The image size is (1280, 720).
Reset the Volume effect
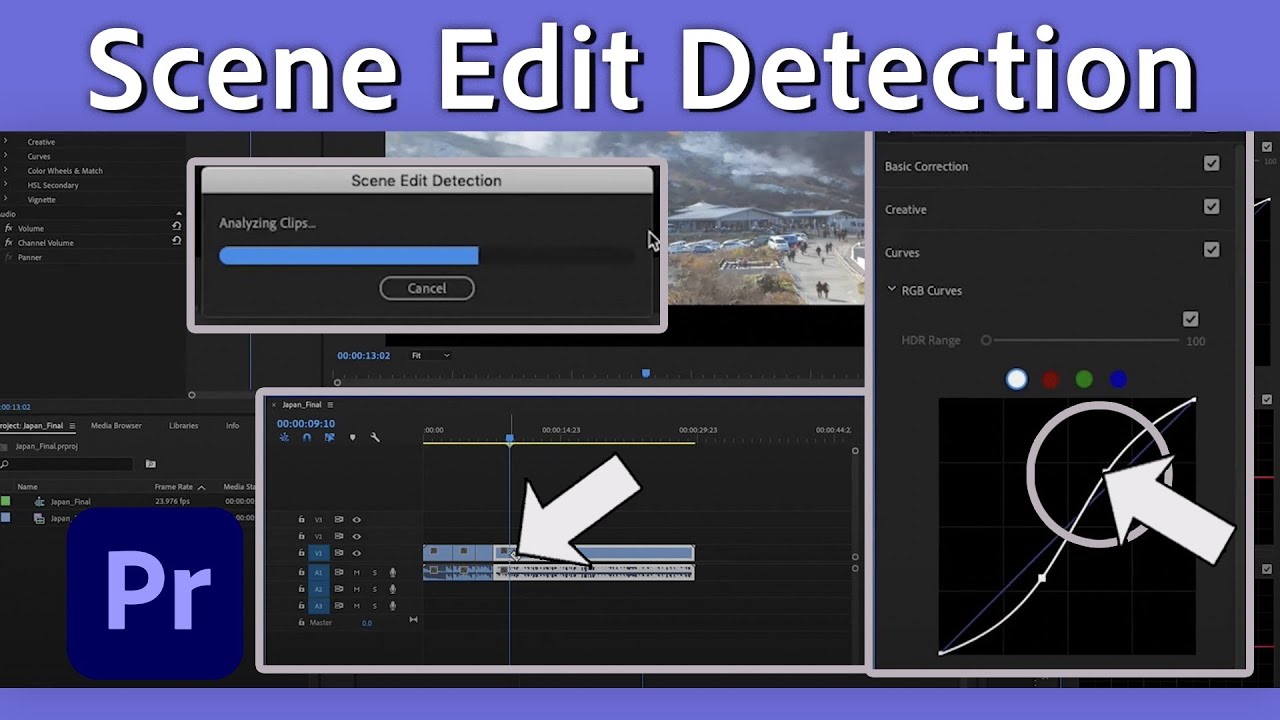click(177, 227)
